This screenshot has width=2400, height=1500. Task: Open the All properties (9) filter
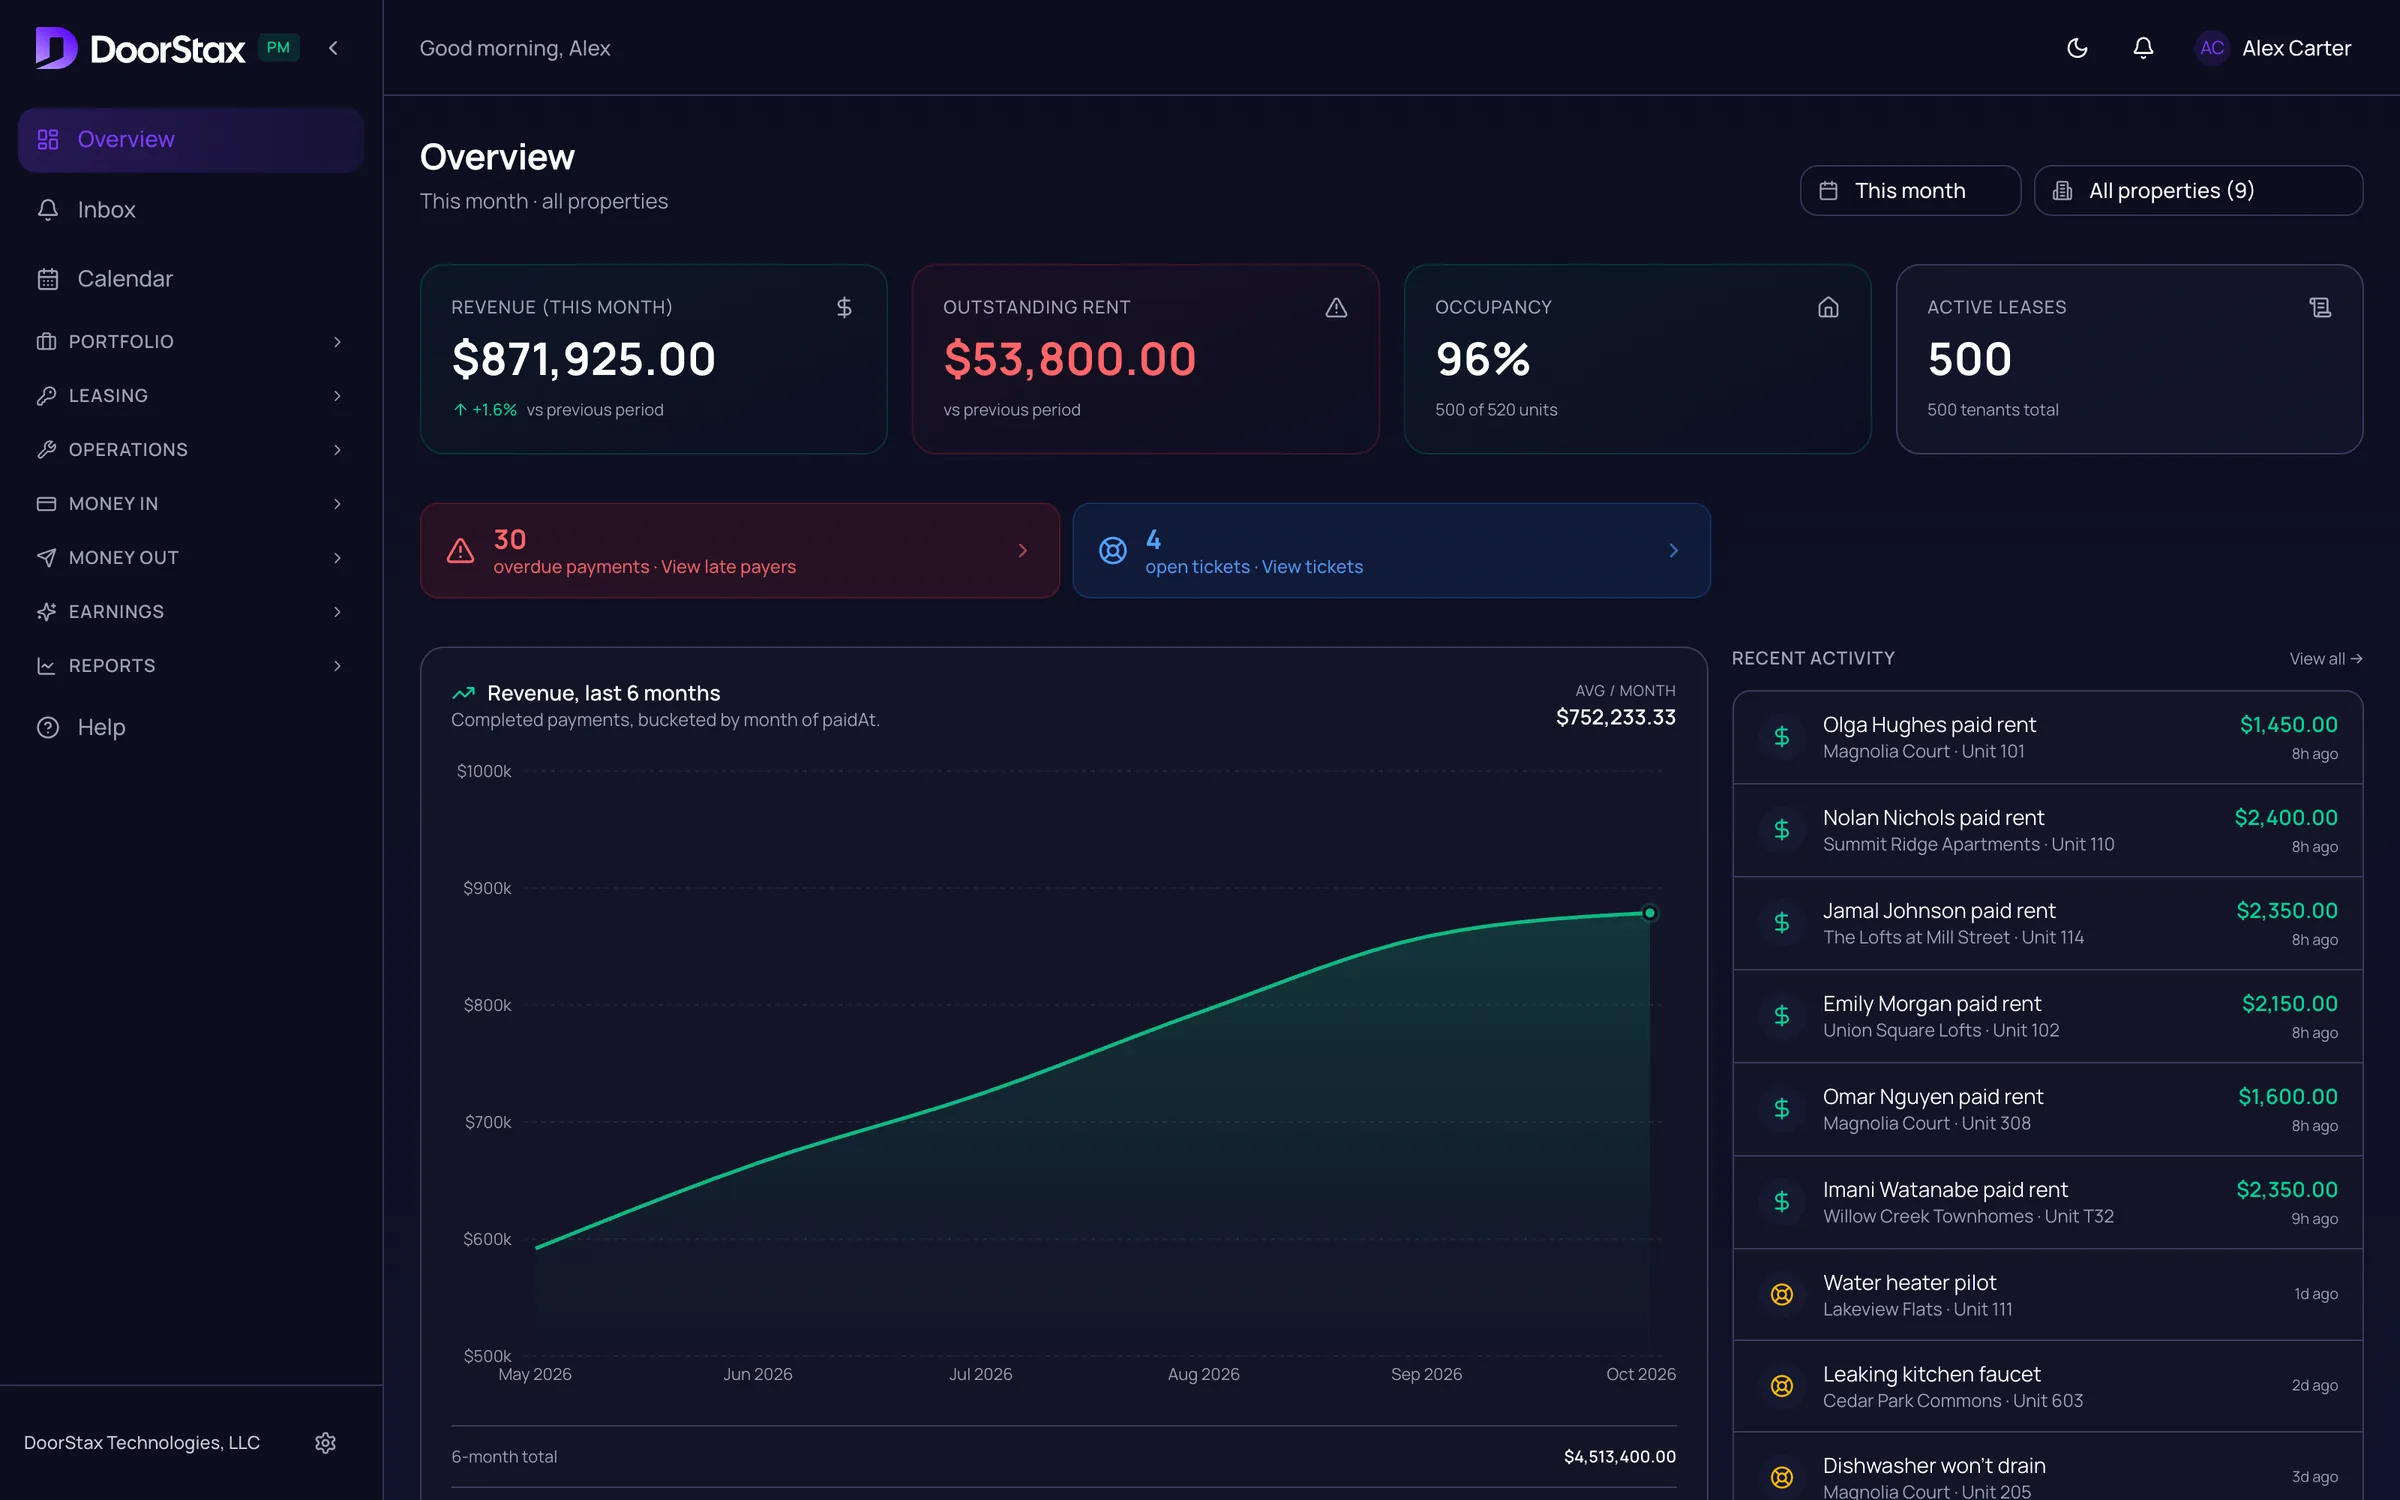point(2198,190)
